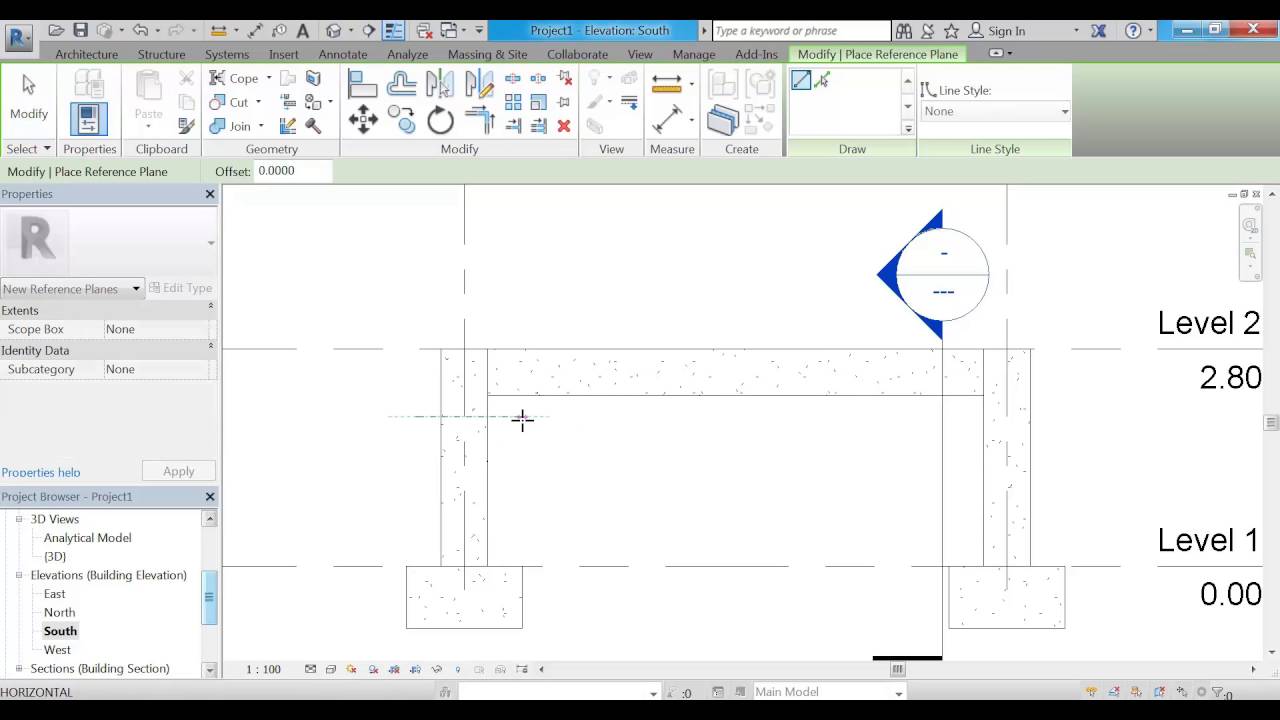Click the Properties help link
The width and height of the screenshot is (1280, 720).
(x=41, y=472)
